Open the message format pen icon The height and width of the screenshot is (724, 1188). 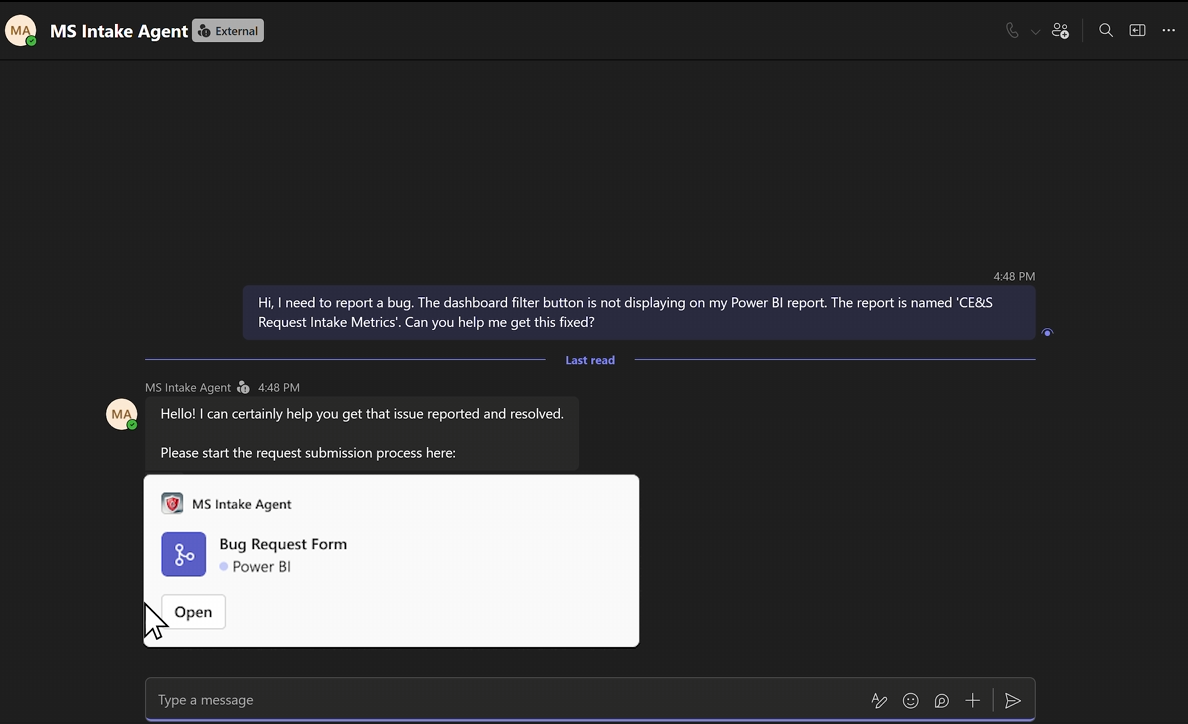click(x=879, y=701)
